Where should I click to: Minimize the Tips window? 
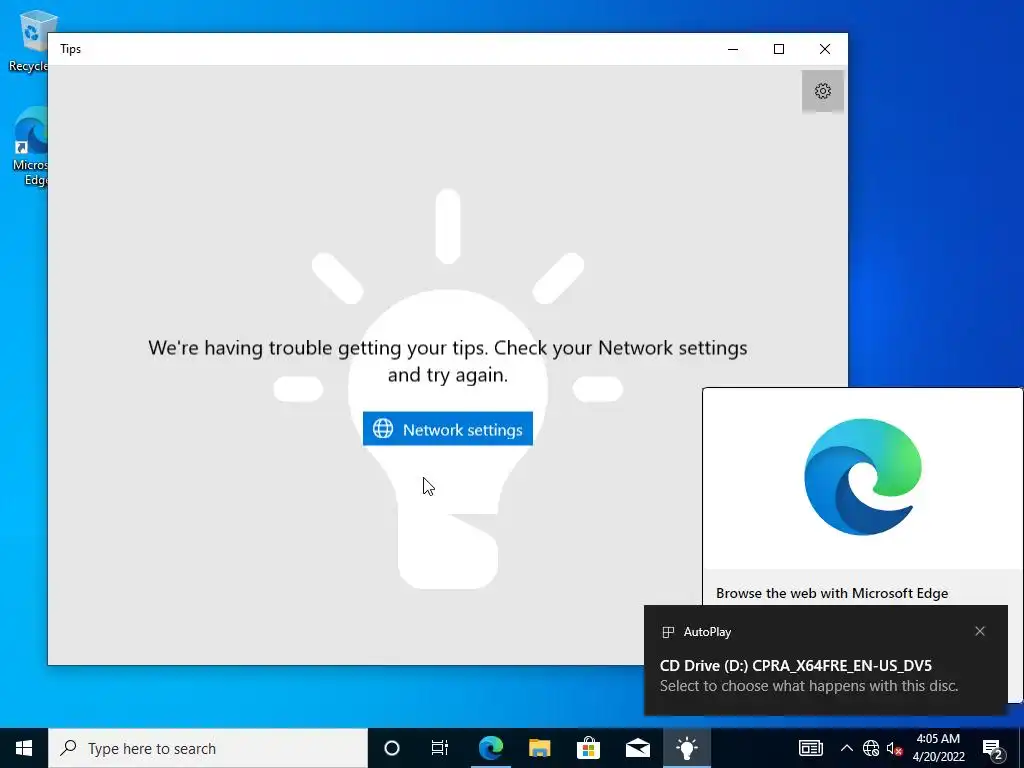coord(733,49)
